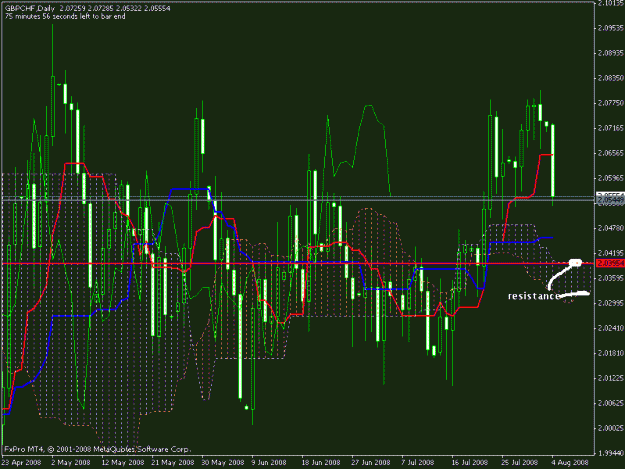The image size is (625, 469).
Task: Click the 2.04195 price axis label
Action: [x=611, y=253]
